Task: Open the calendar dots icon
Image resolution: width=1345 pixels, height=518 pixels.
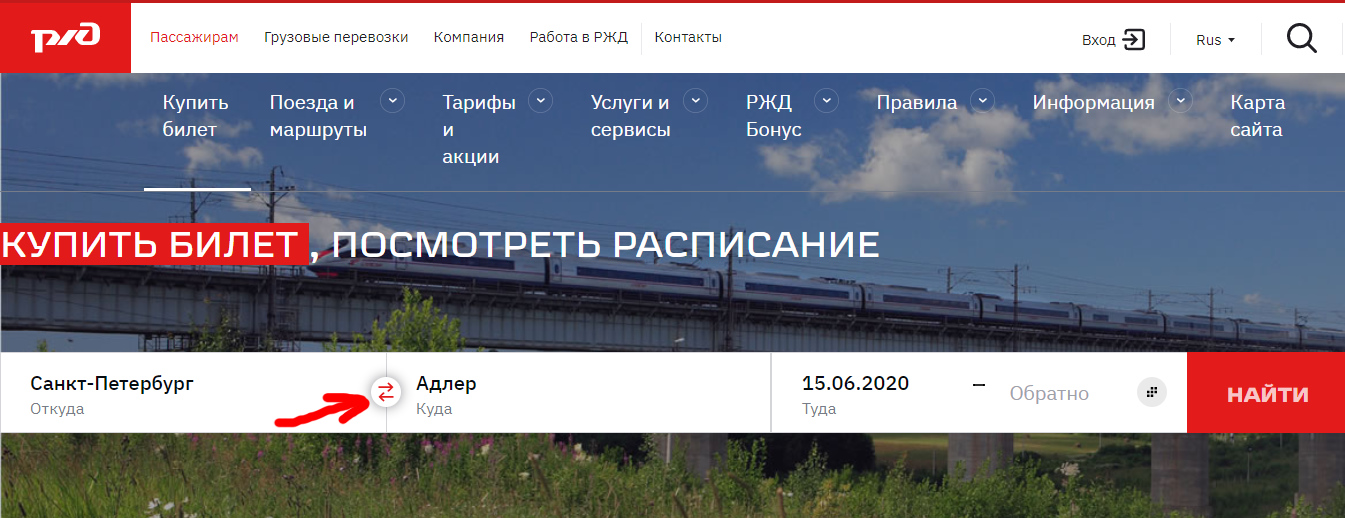Action: click(x=1152, y=393)
